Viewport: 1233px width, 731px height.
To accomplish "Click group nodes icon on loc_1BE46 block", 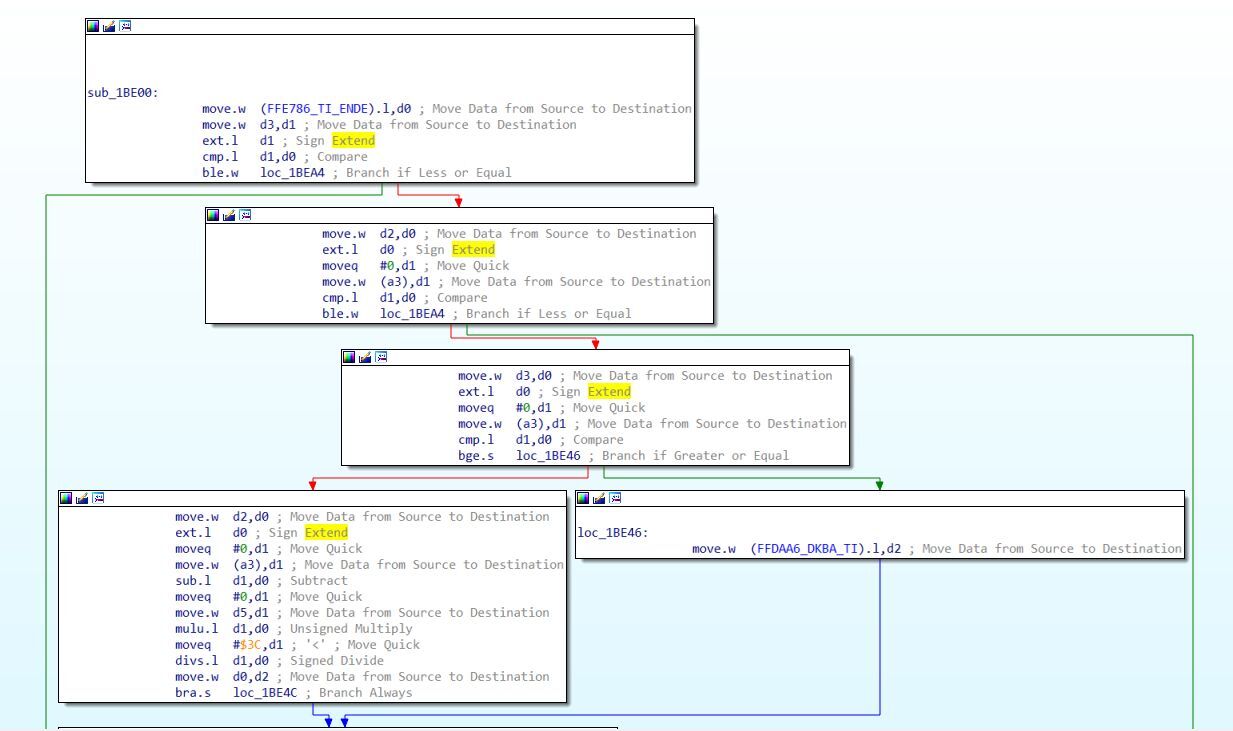I will [x=615, y=498].
